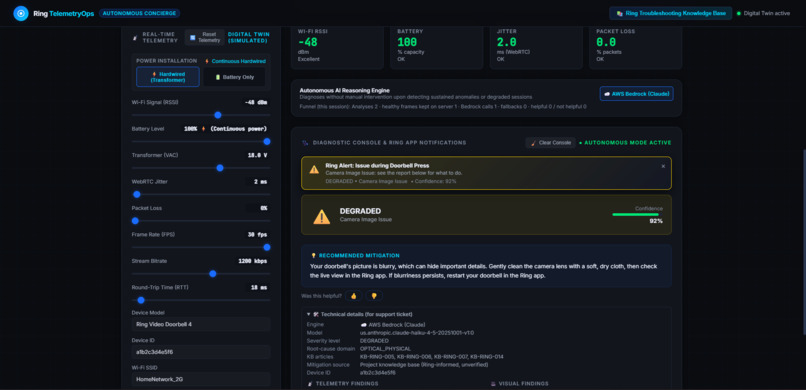Click the confidence progress bar
This screenshot has width=806, height=390.
pos(637,214)
